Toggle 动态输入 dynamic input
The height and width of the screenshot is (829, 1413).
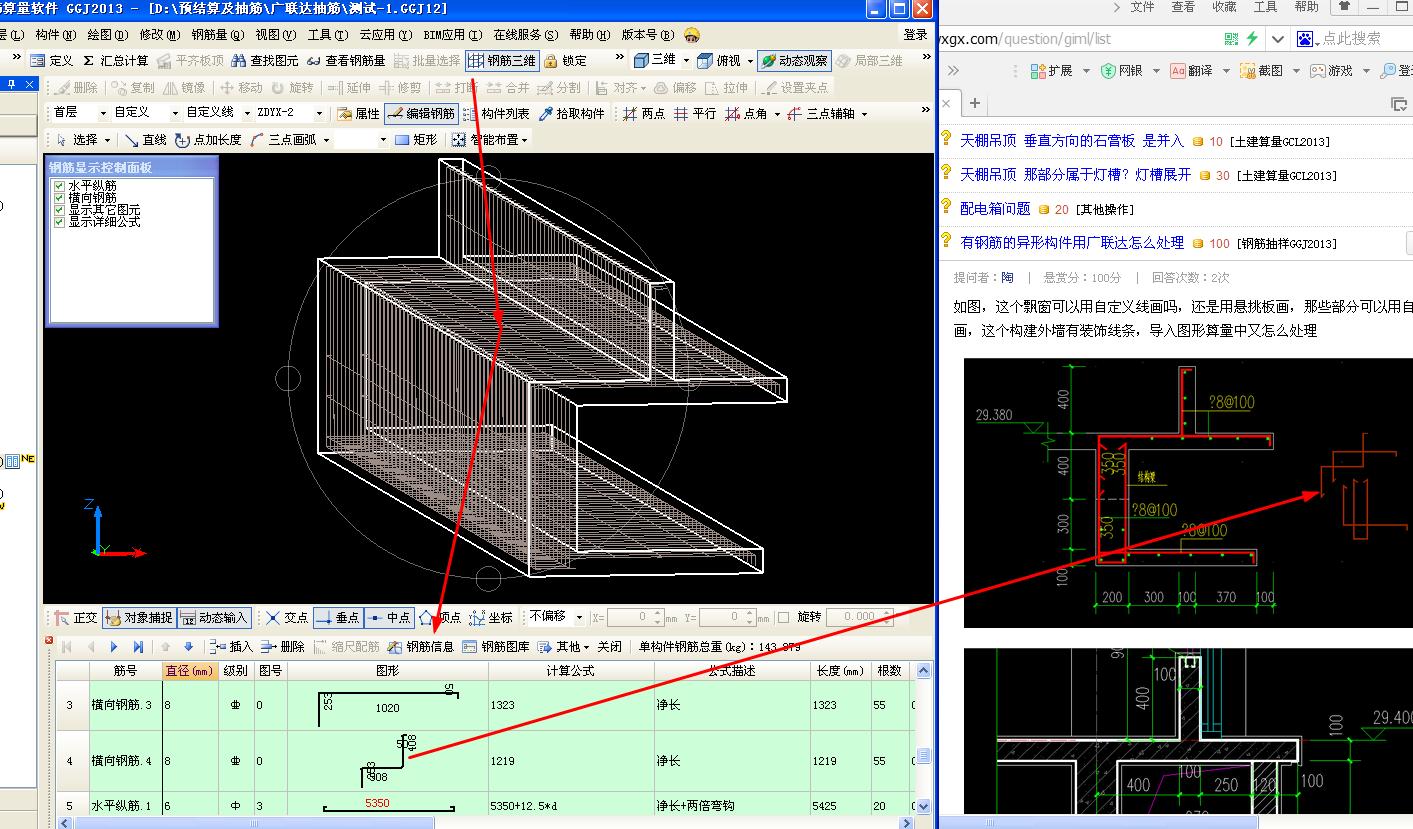coord(214,618)
